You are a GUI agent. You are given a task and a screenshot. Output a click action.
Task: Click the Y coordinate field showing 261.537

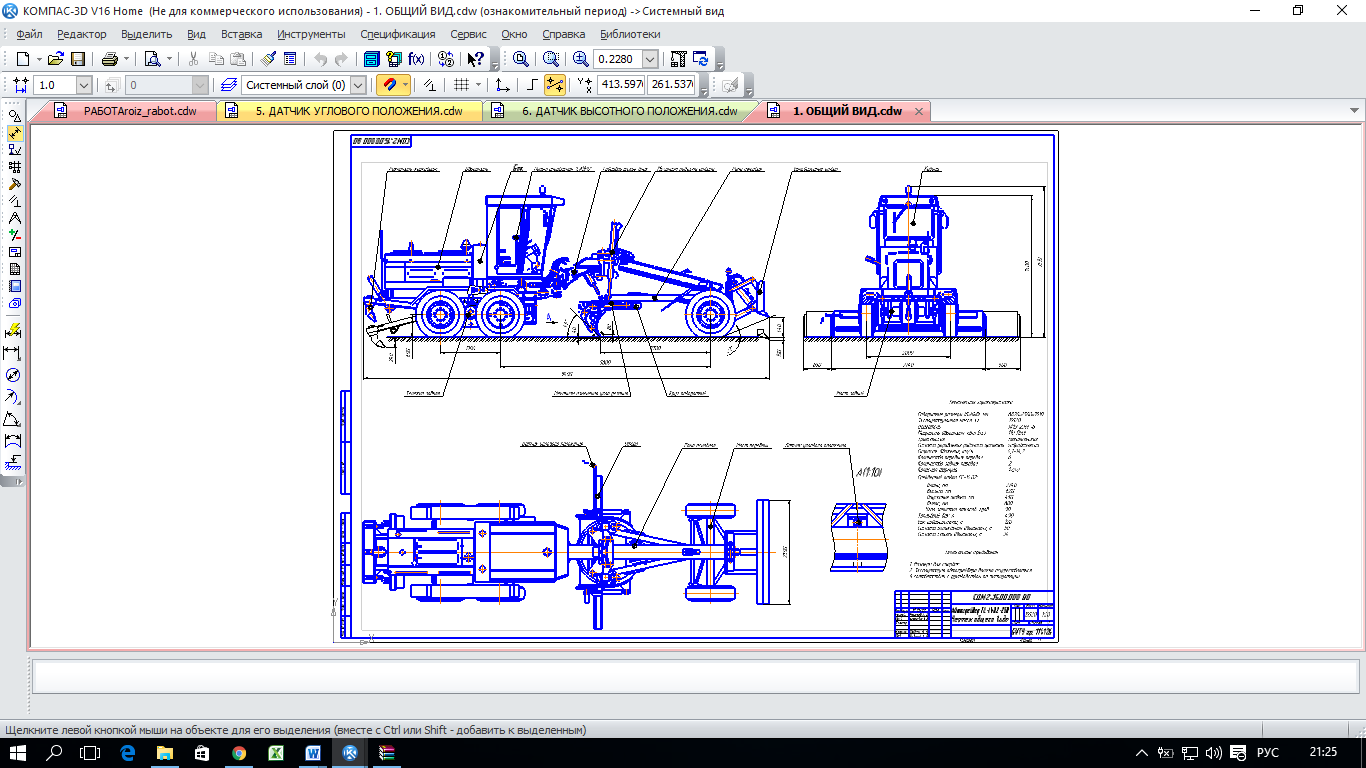point(671,85)
